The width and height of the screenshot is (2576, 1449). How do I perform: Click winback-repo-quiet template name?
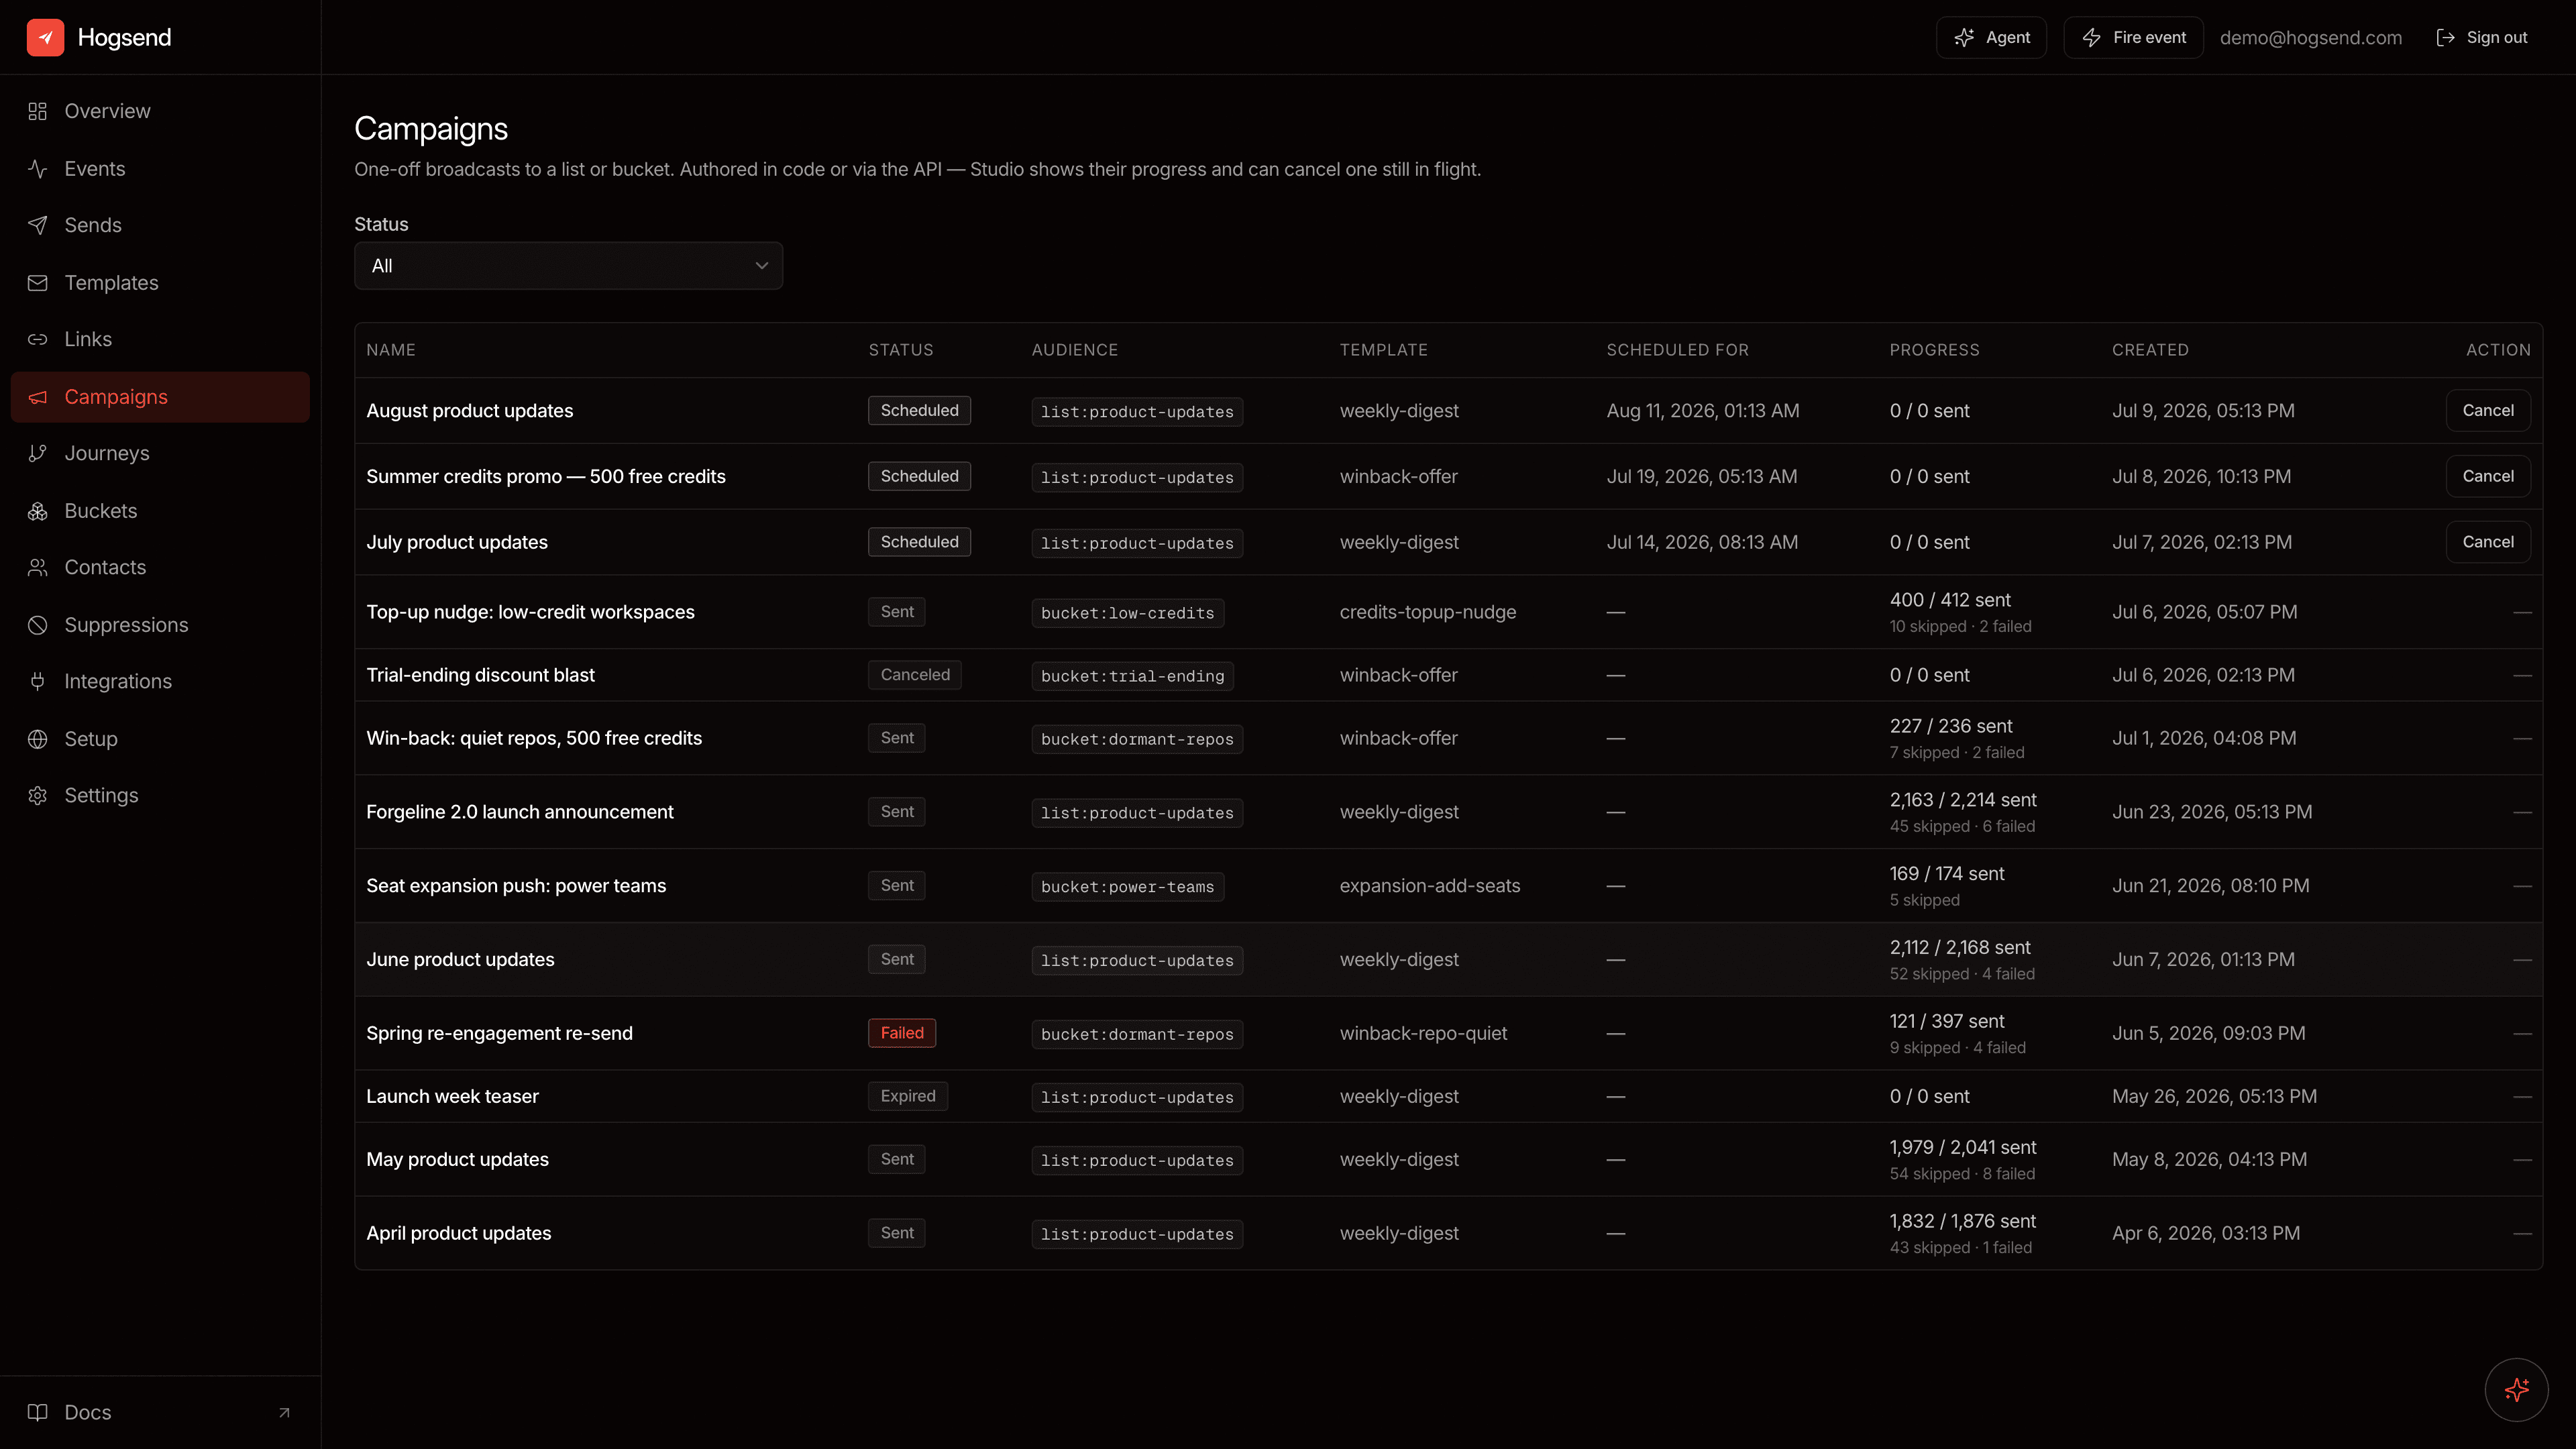click(1423, 1033)
